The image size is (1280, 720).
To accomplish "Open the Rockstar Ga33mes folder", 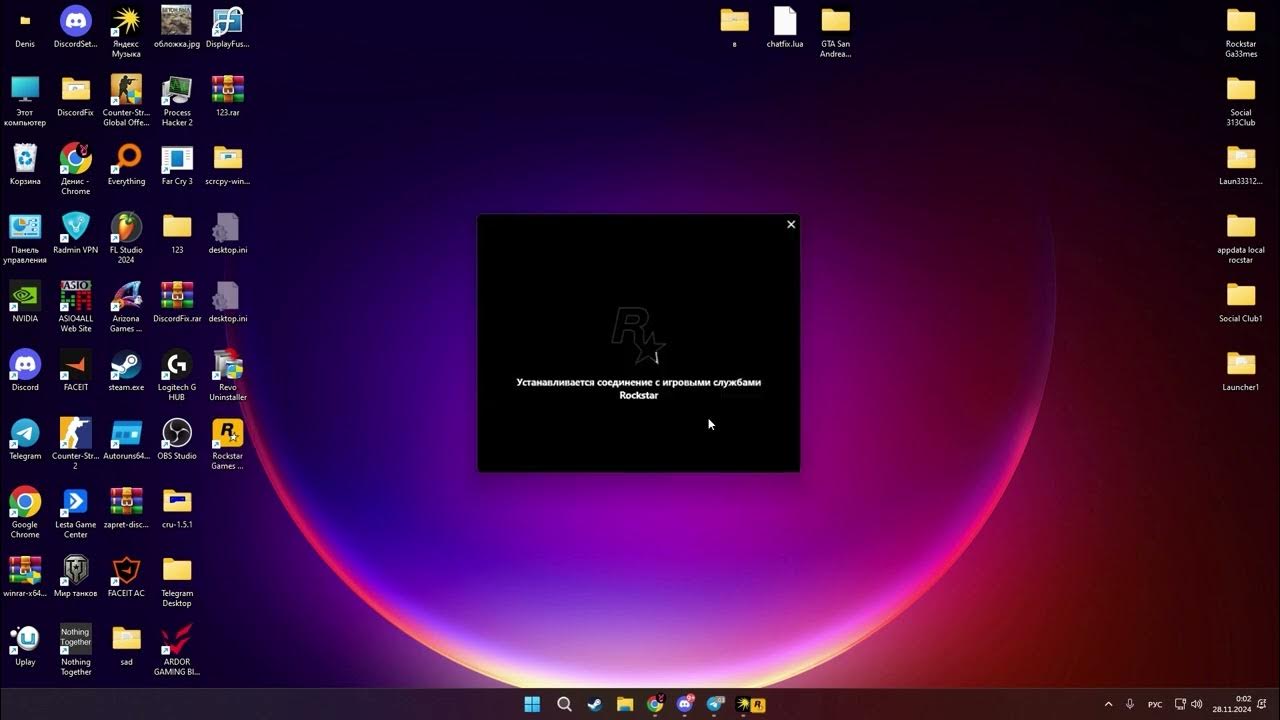I will (x=1241, y=32).
